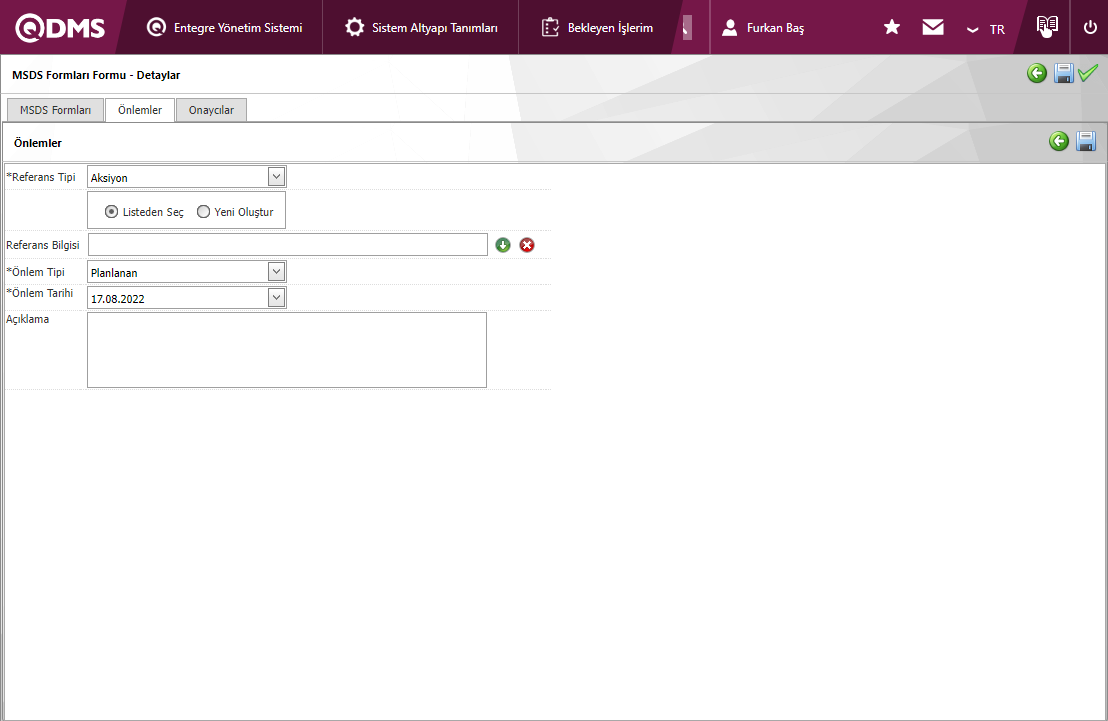Image resolution: width=1108 pixels, height=721 pixels.
Task: Switch to MSDS Formları tab
Action: point(55,110)
